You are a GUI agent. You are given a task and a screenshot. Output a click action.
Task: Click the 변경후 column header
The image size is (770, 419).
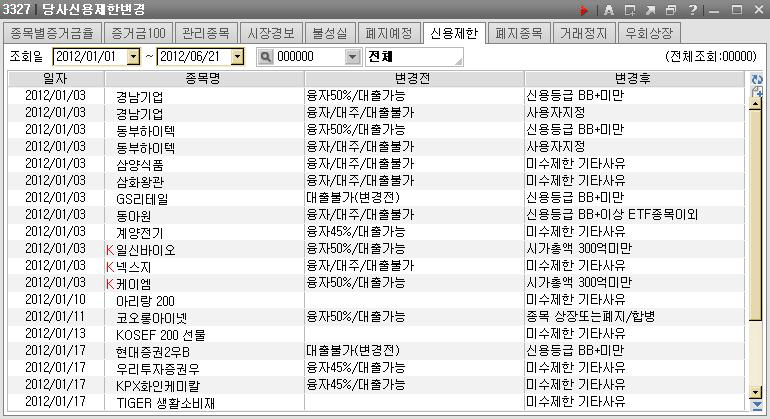click(634, 79)
